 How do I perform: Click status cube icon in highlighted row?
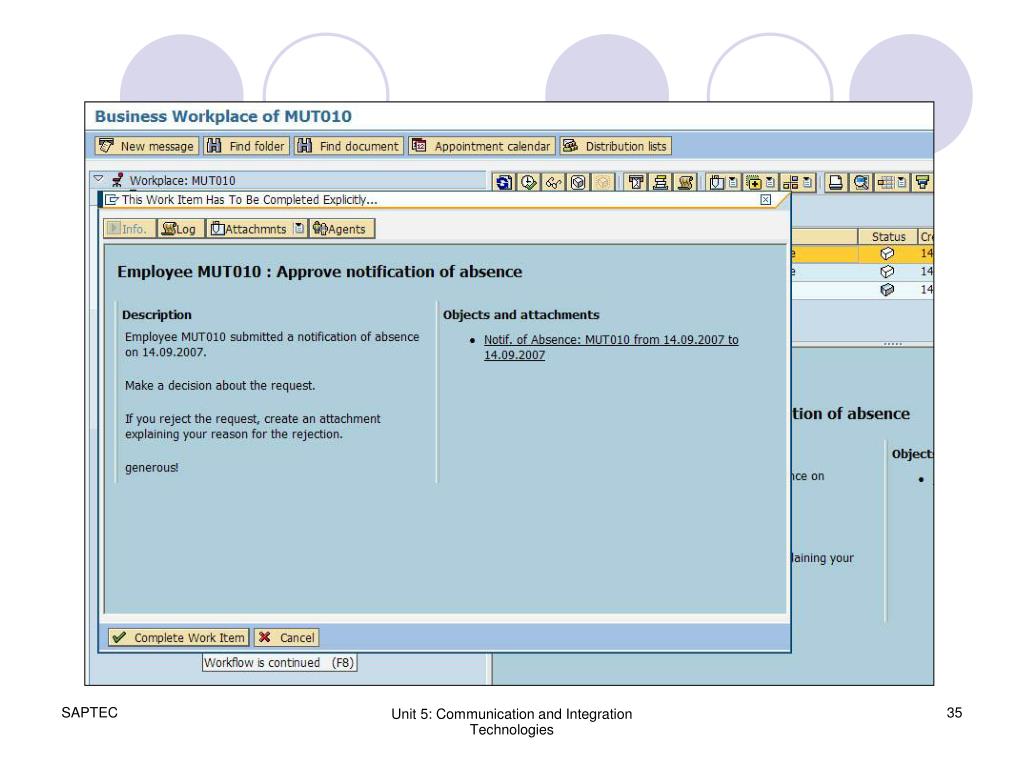(887, 253)
